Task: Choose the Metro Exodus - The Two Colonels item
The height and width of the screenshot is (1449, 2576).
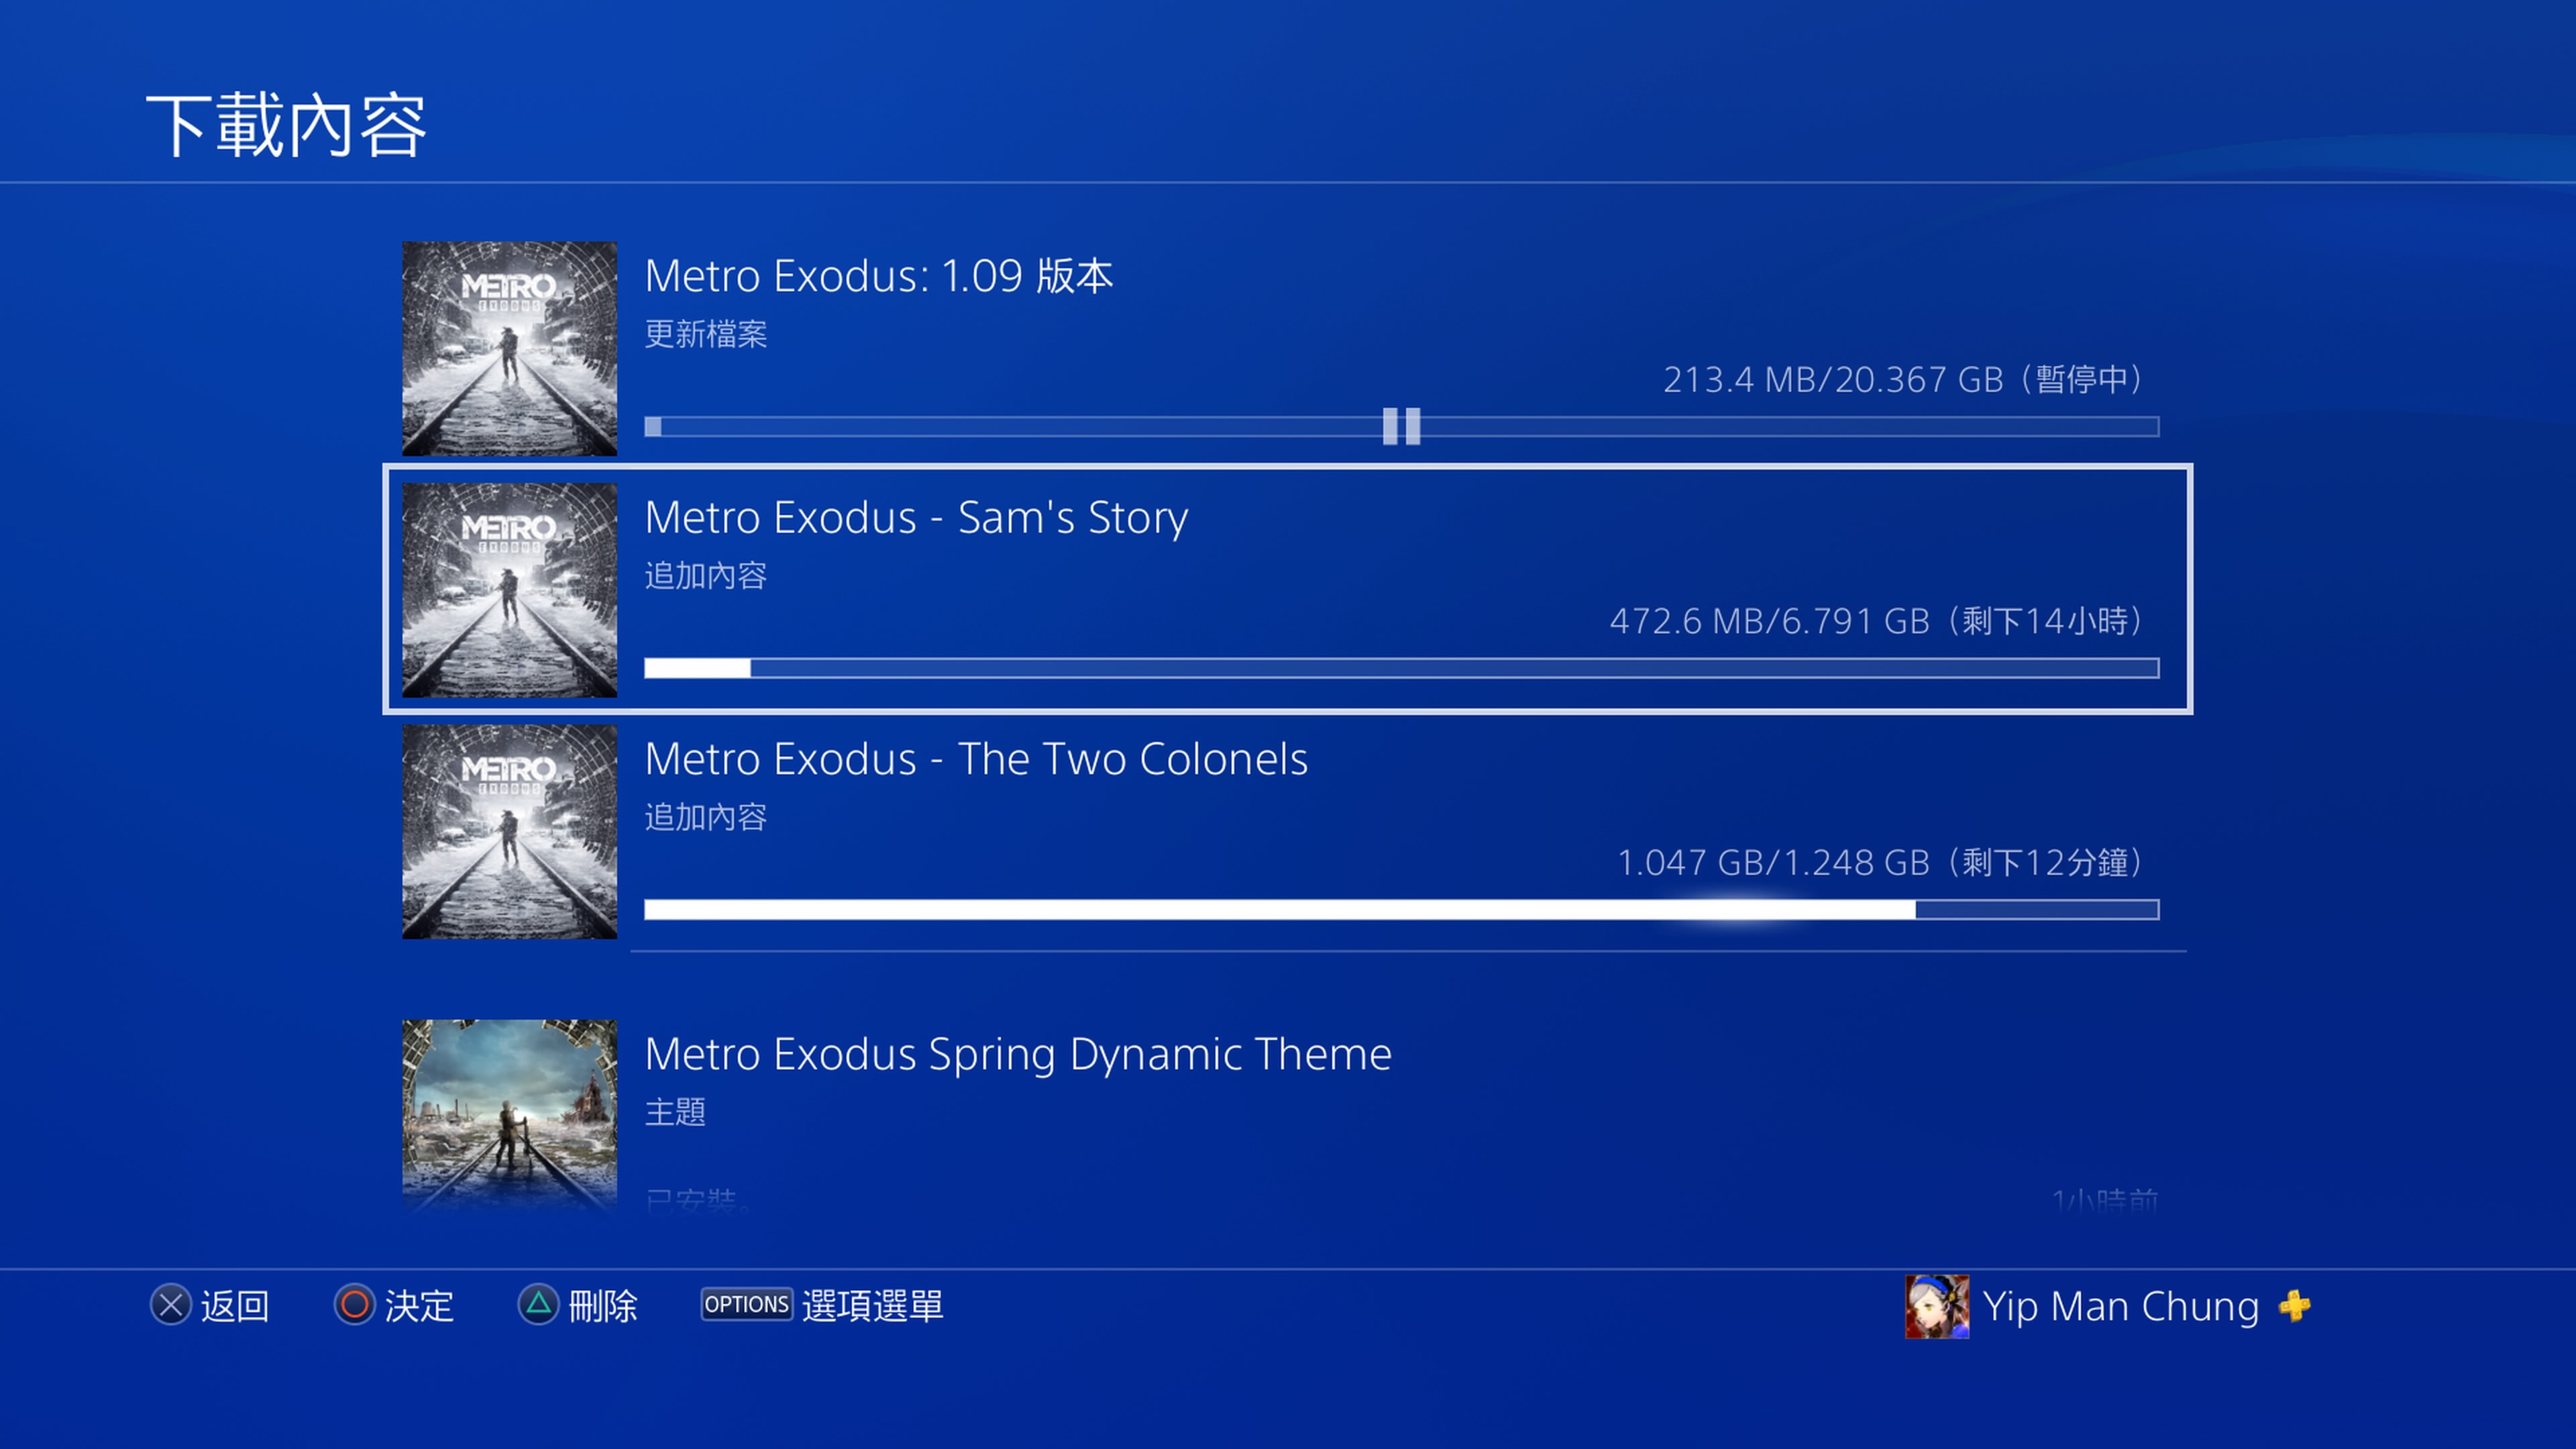Action: [1288, 831]
